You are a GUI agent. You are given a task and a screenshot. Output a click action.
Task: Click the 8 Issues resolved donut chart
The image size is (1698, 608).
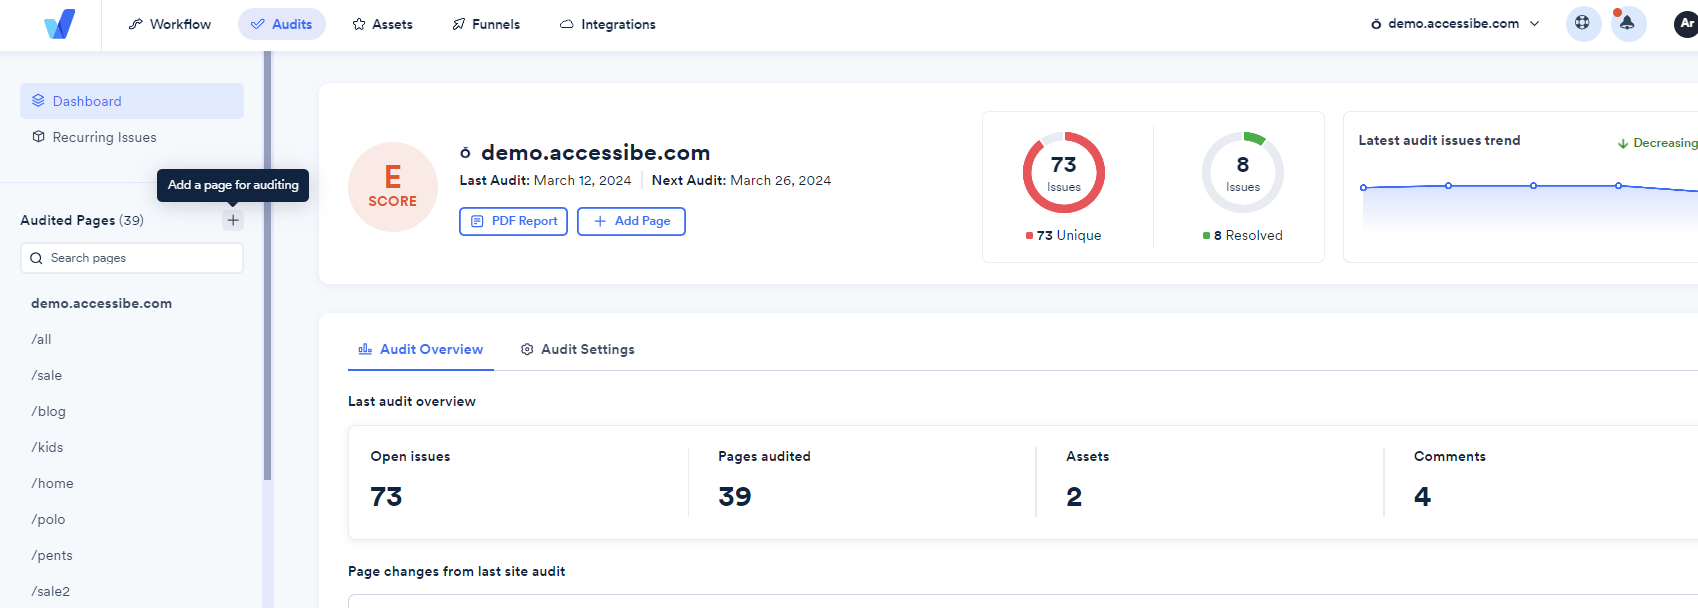pyautogui.click(x=1243, y=172)
